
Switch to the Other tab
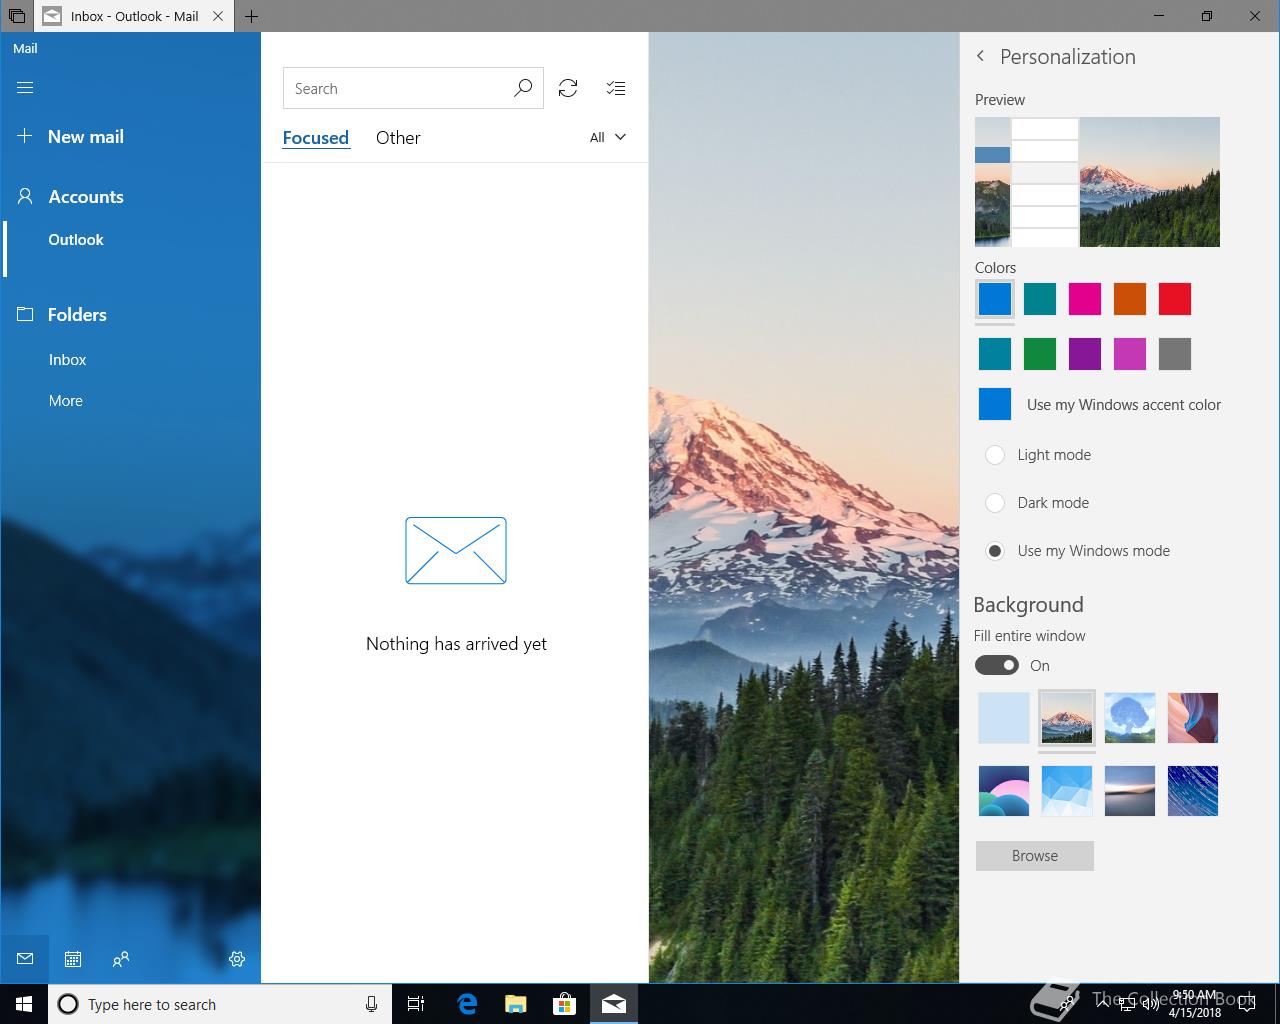[398, 138]
